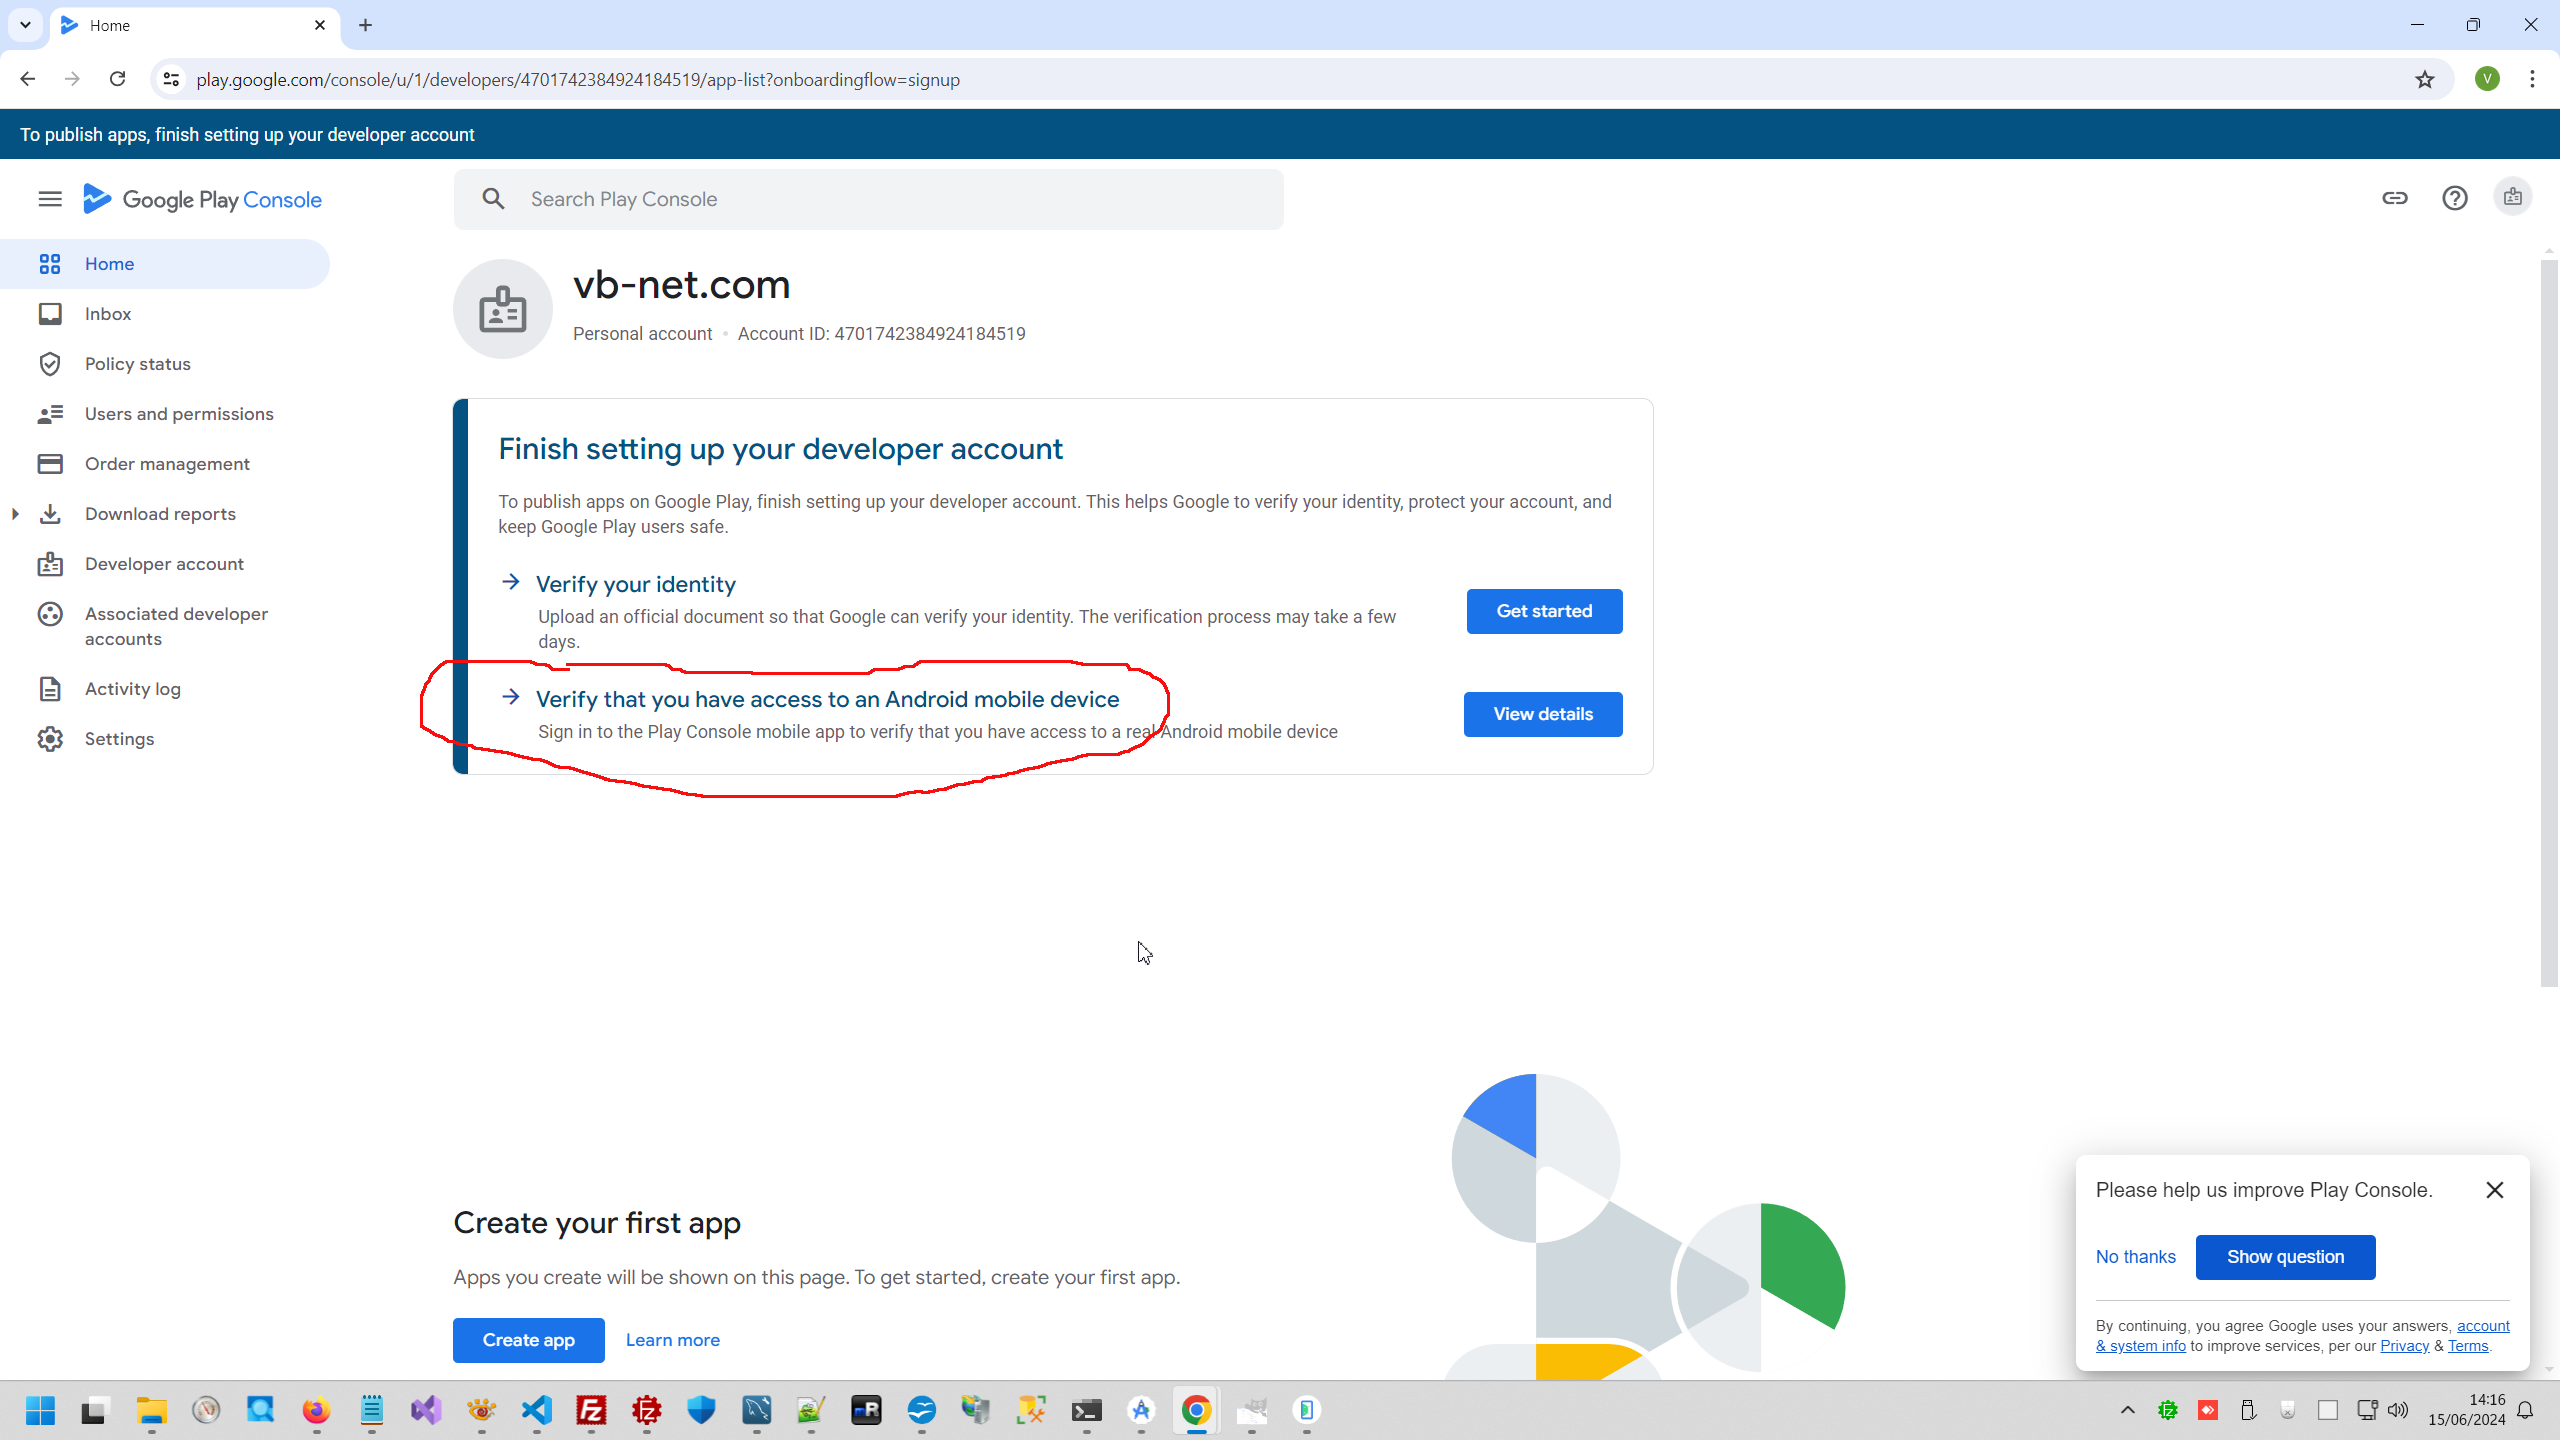Close the Play Console feedback popup
Image resolution: width=2560 pixels, height=1440 pixels.
2494,1190
